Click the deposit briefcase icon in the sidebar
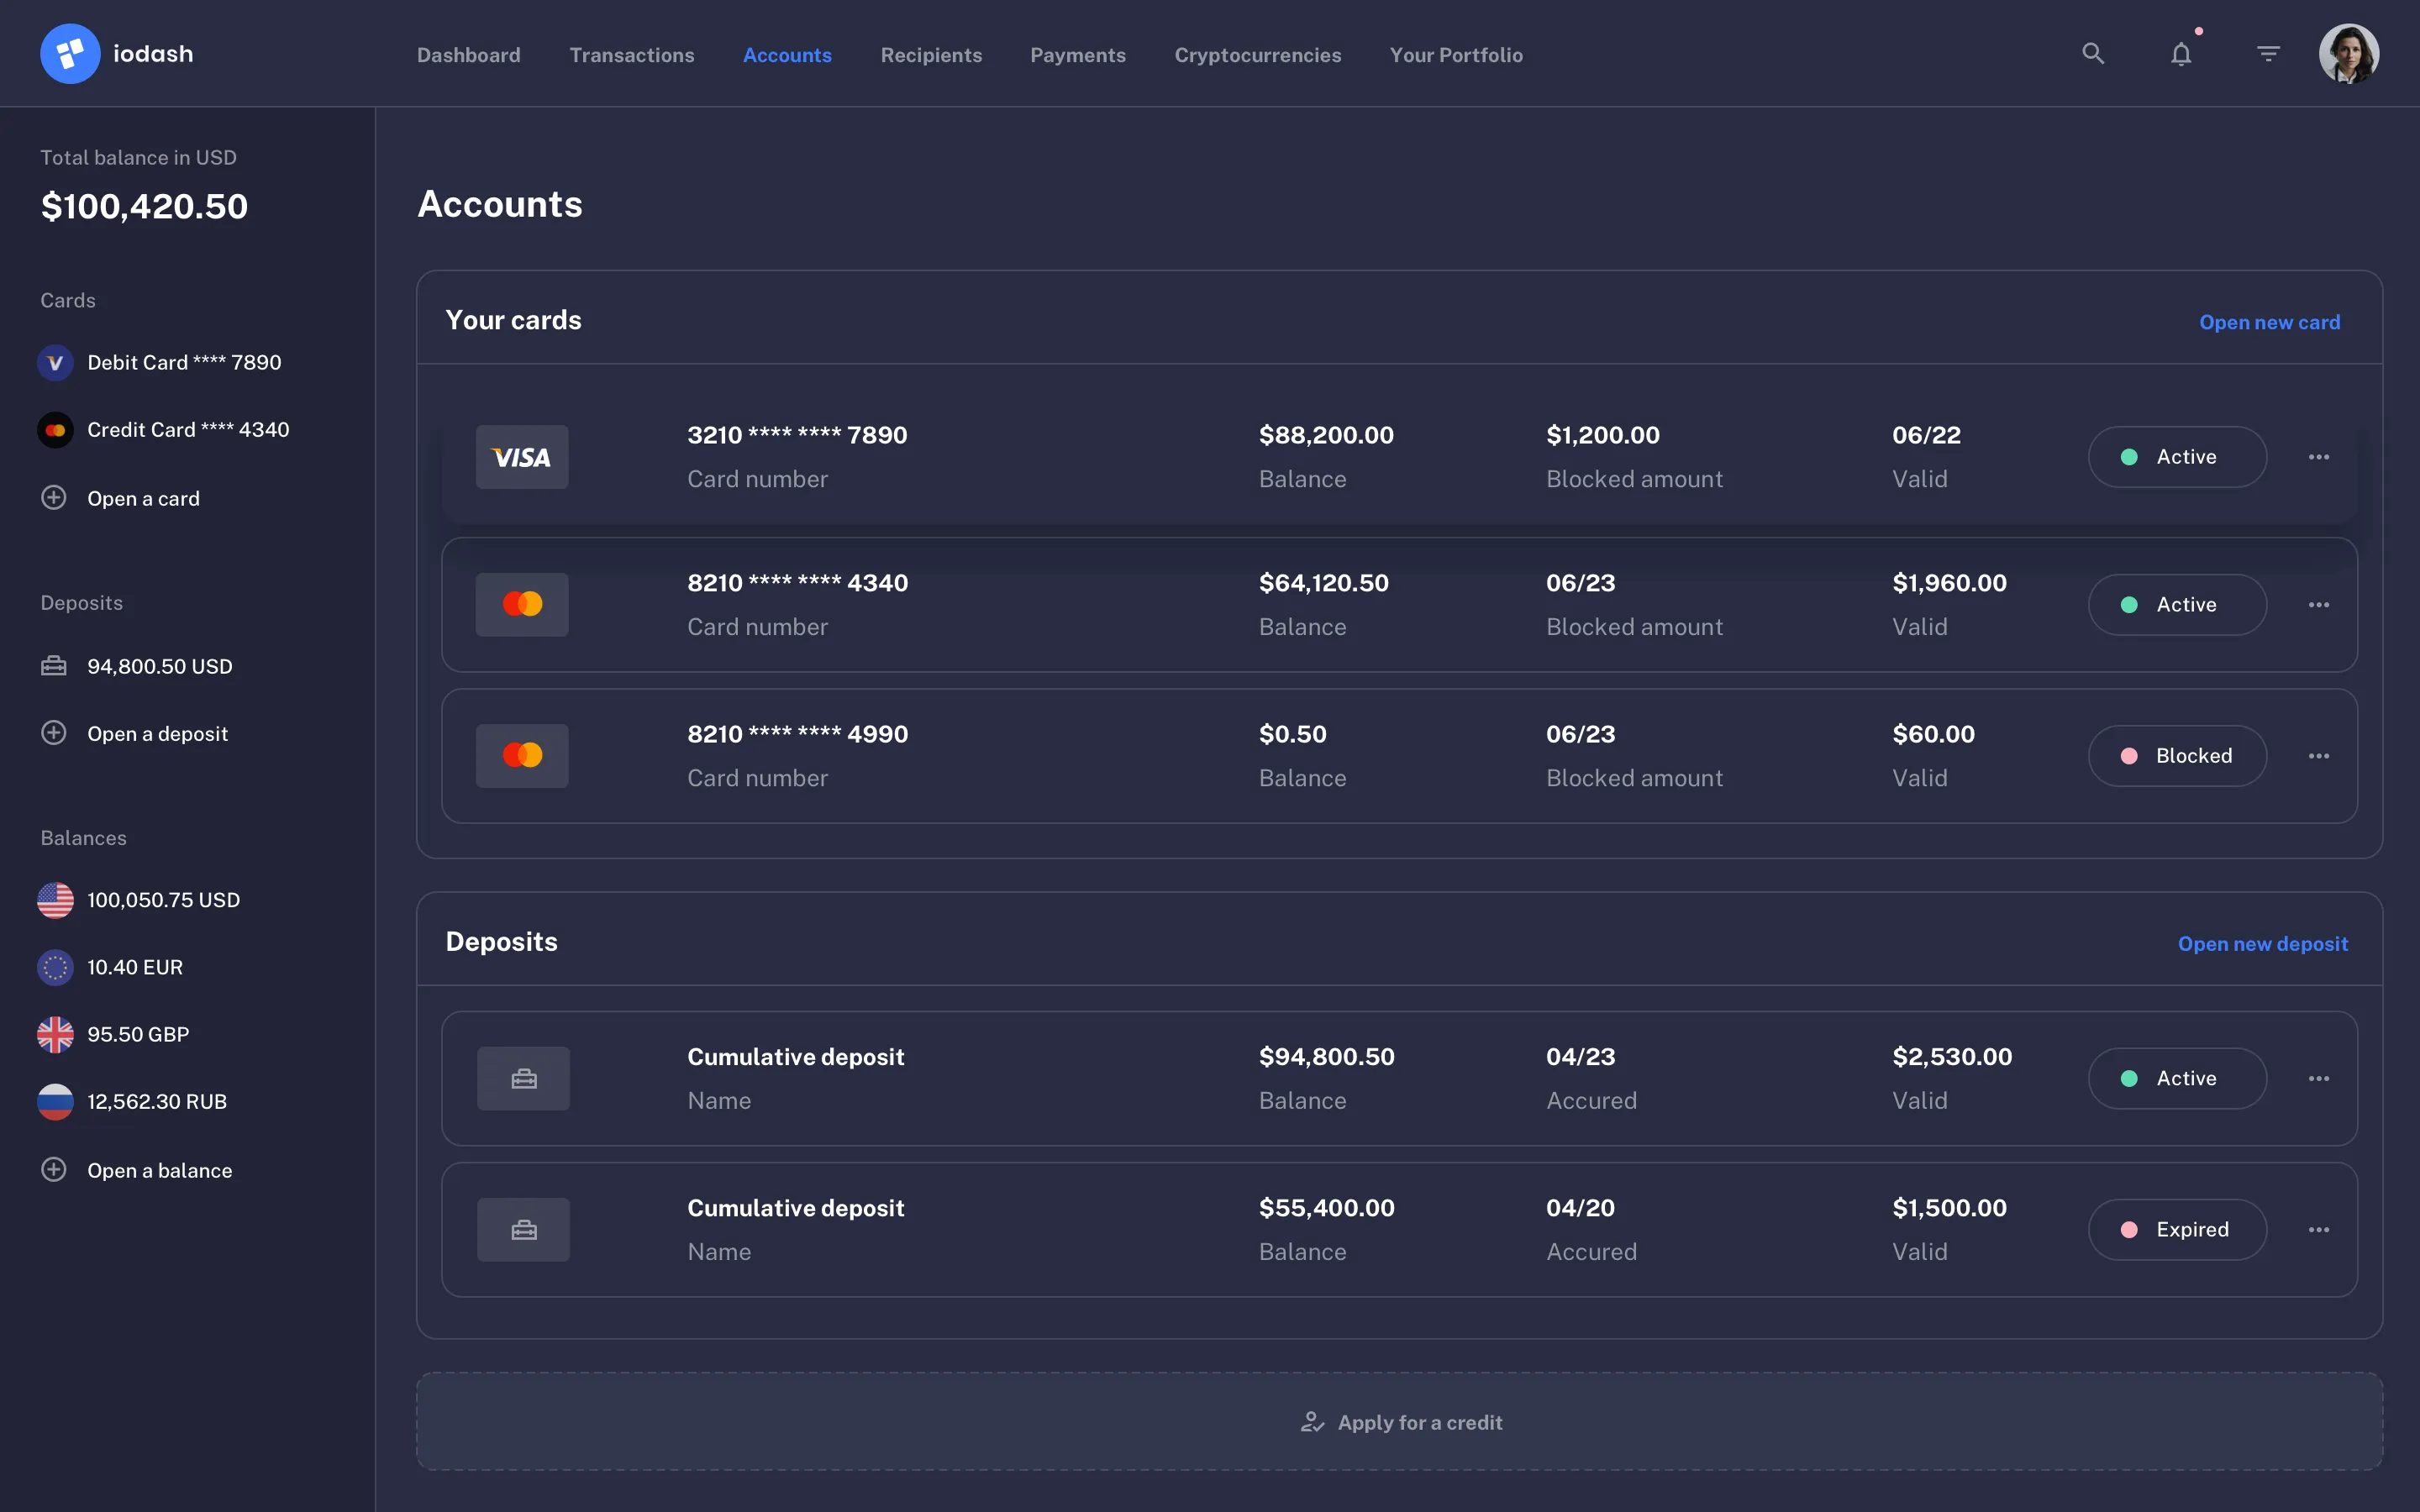This screenshot has width=2420, height=1512. click(x=54, y=665)
